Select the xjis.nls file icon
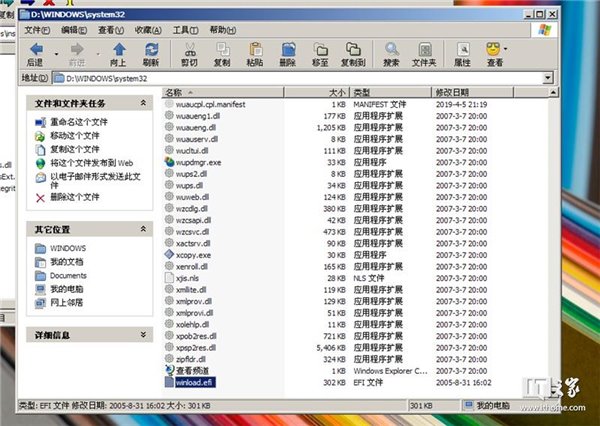 point(169,278)
